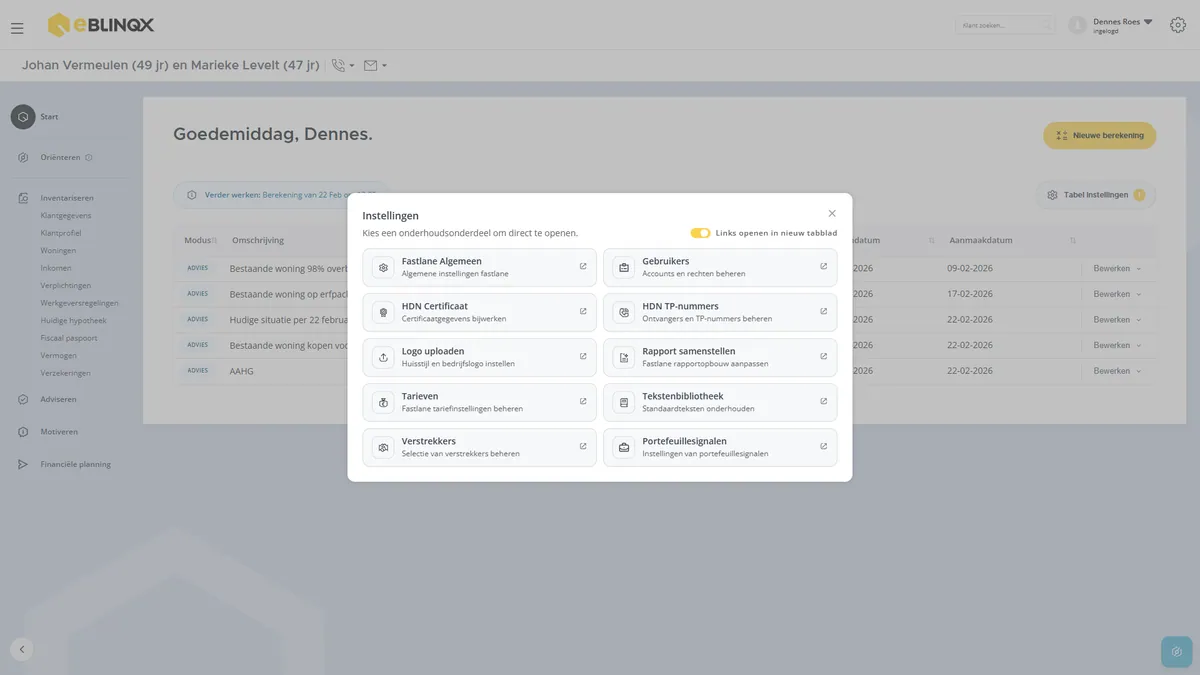Click the Nieuwe berekening button

coord(1100,135)
